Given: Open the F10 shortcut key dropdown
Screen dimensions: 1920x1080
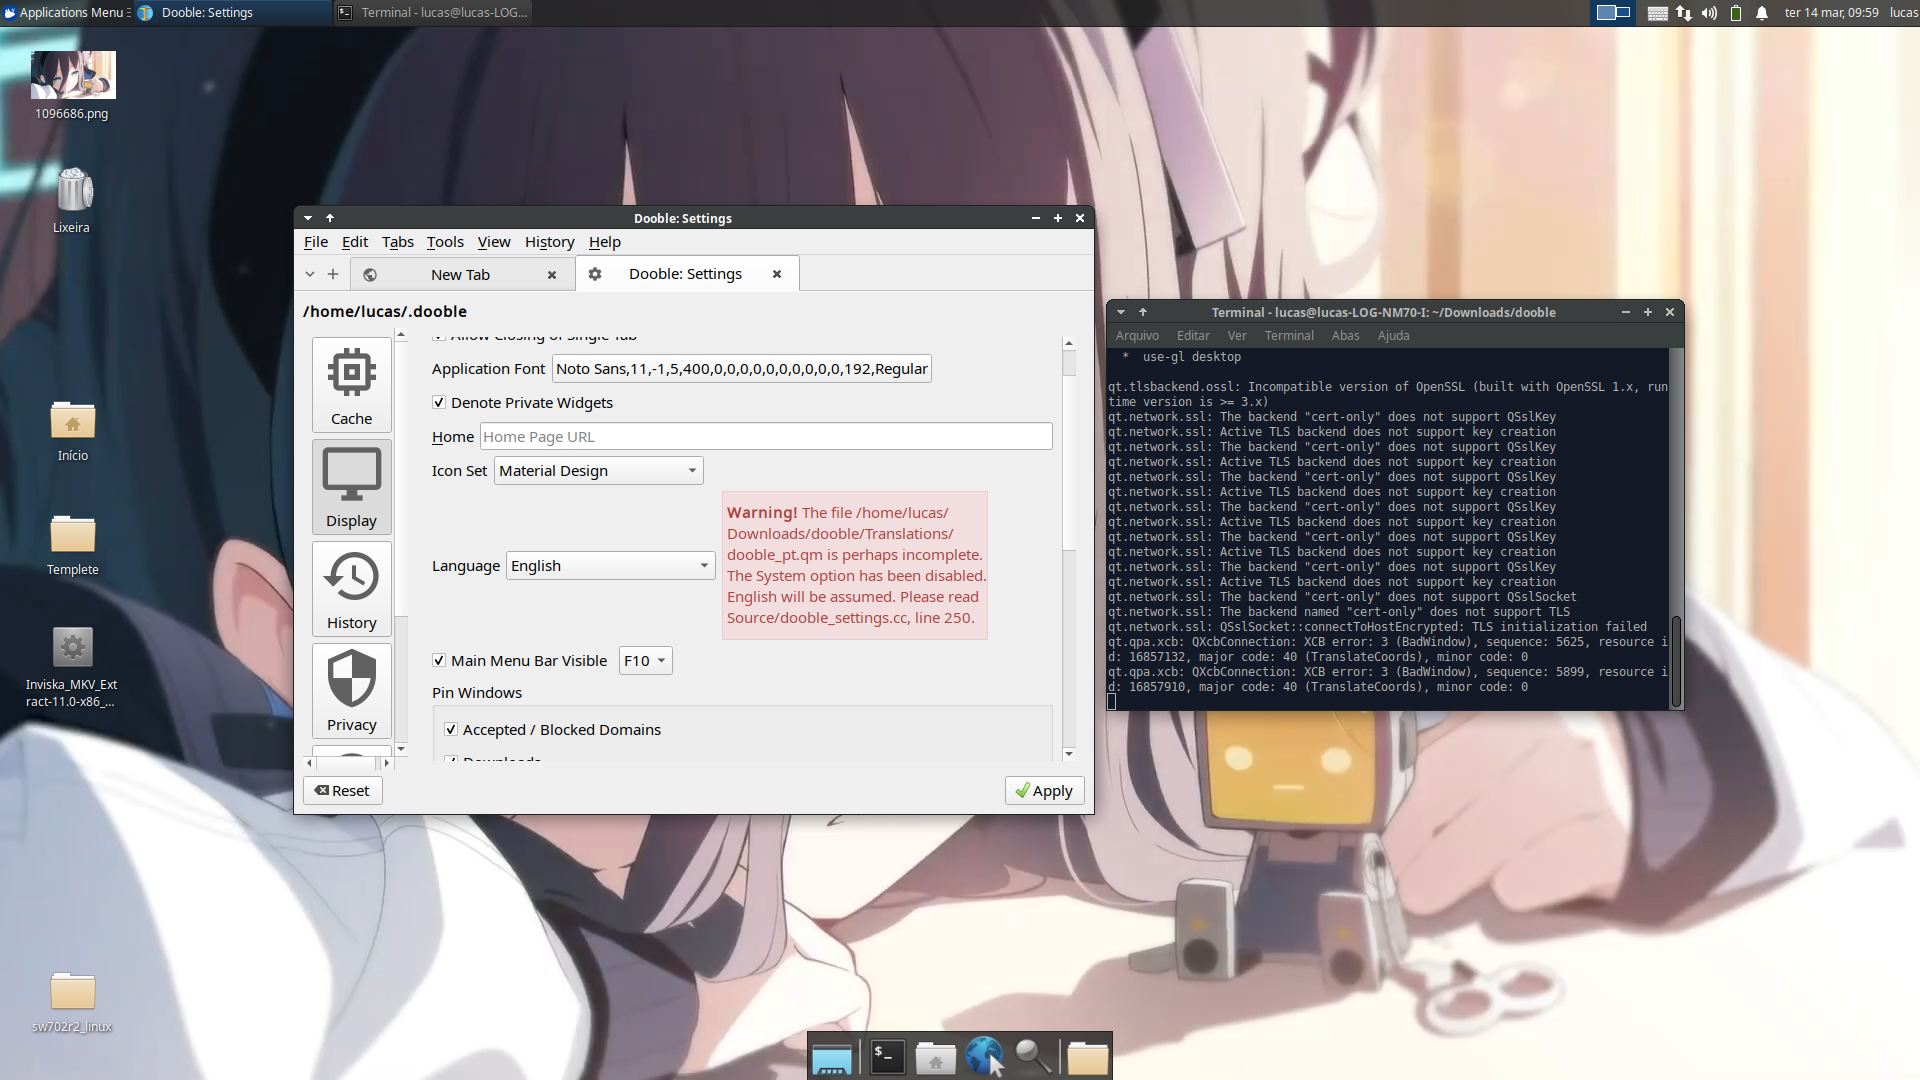Looking at the screenshot, I should [x=645, y=661].
